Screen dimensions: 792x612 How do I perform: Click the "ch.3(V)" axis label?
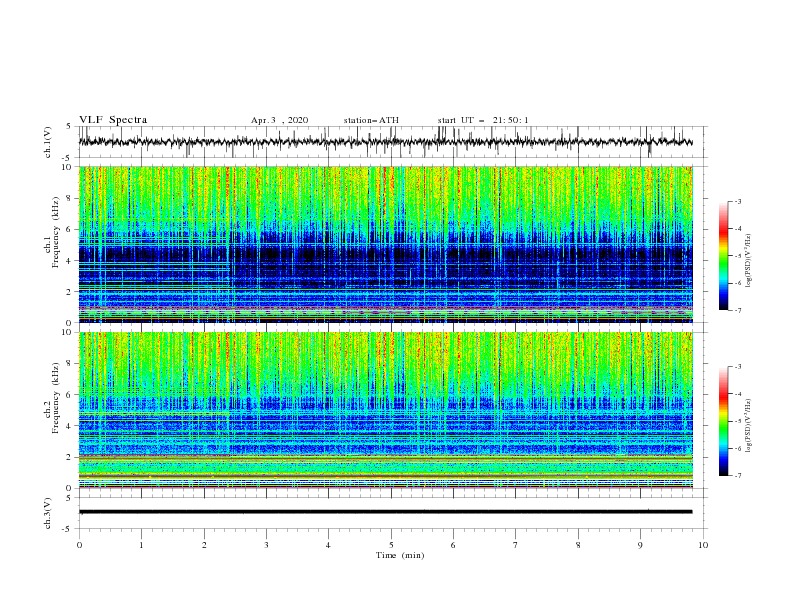[x=48, y=513]
